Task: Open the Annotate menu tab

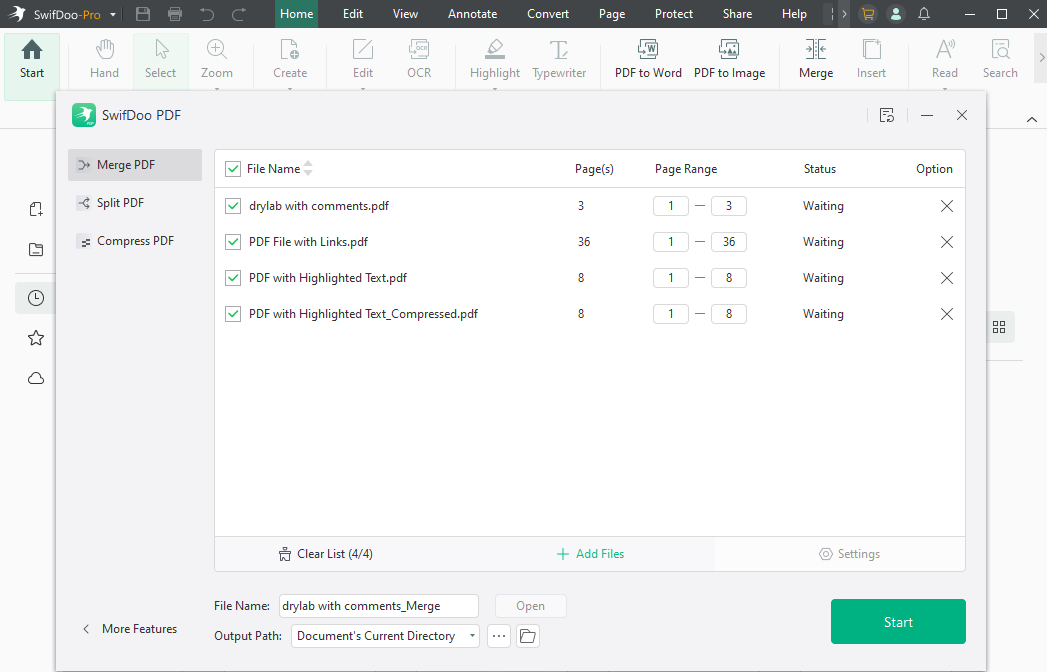Action: [x=472, y=14]
